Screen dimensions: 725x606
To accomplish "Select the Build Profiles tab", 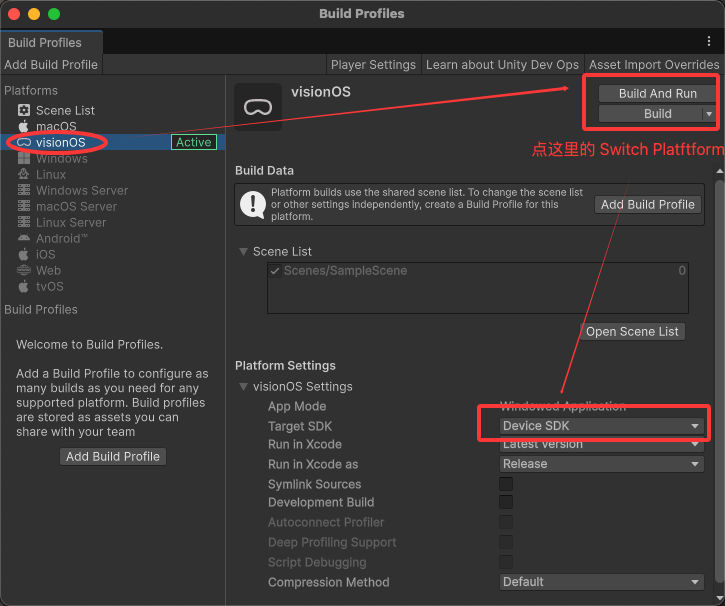I will coord(52,43).
